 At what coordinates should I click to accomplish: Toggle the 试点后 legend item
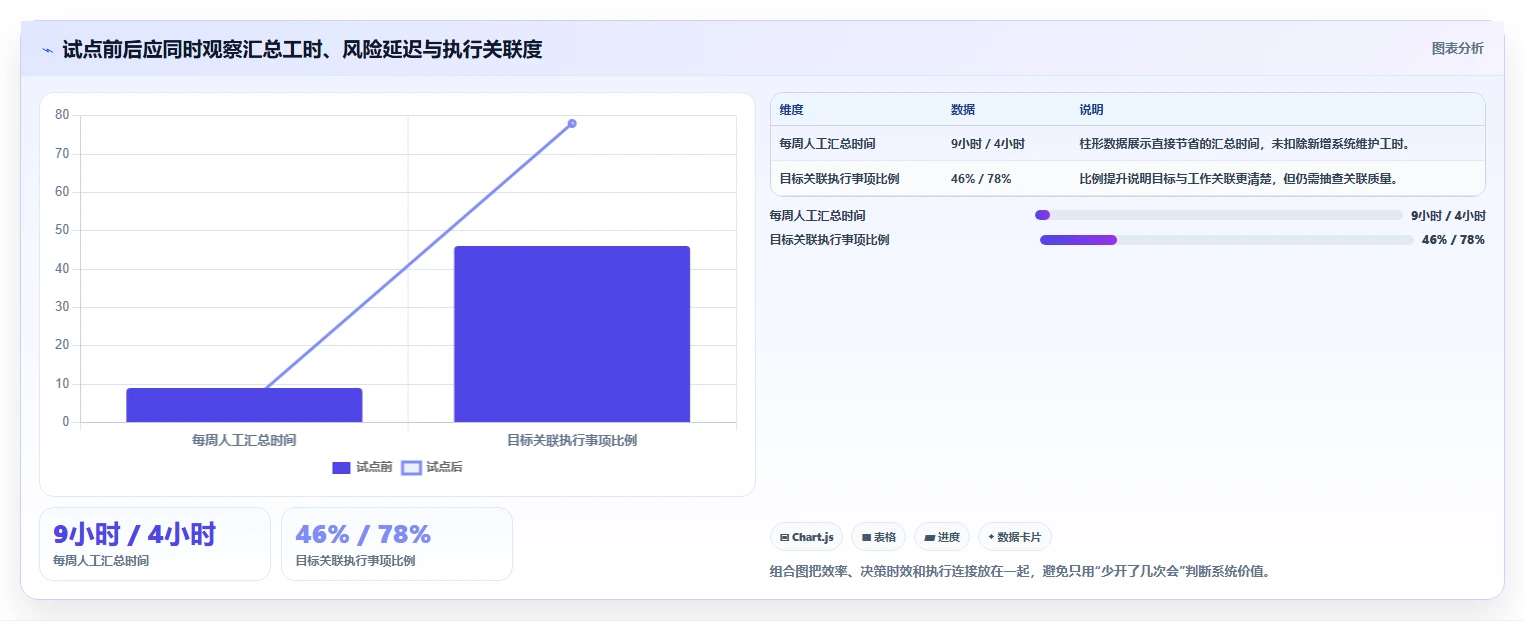(x=432, y=467)
